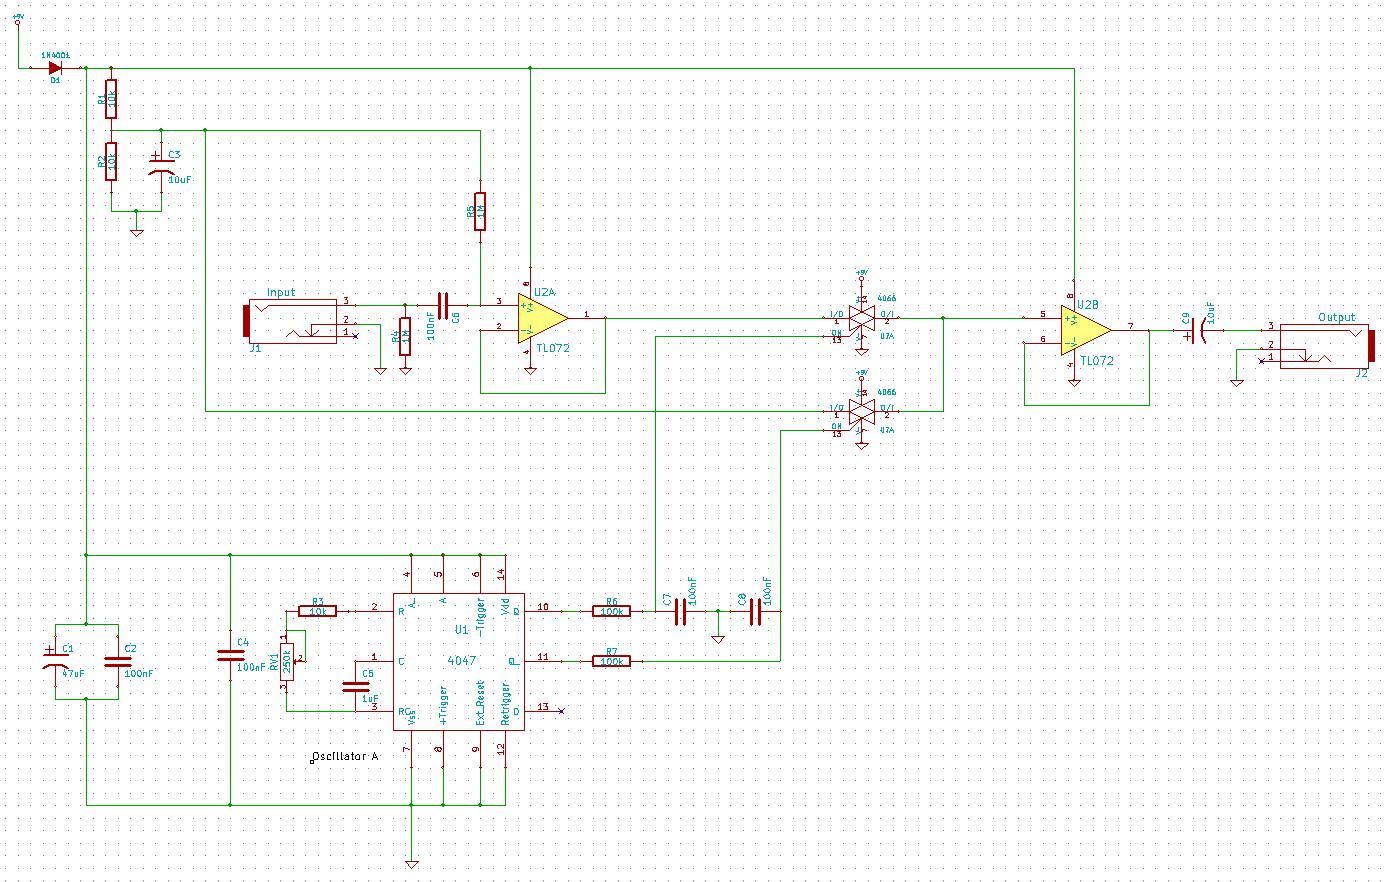This screenshot has width=1386, height=882.
Task: Click the 4047 oscillator IC U1
Action: point(460,660)
